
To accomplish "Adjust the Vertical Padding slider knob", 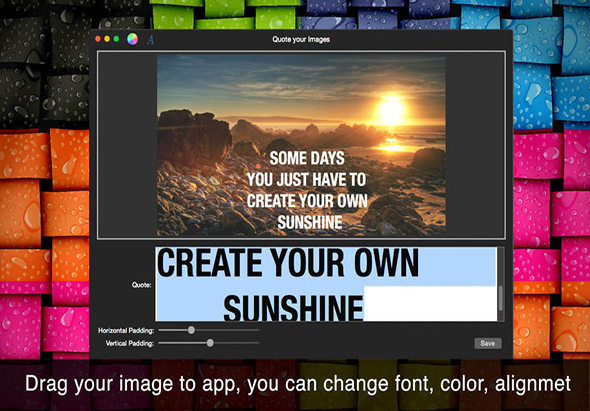I will (x=210, y=343).
